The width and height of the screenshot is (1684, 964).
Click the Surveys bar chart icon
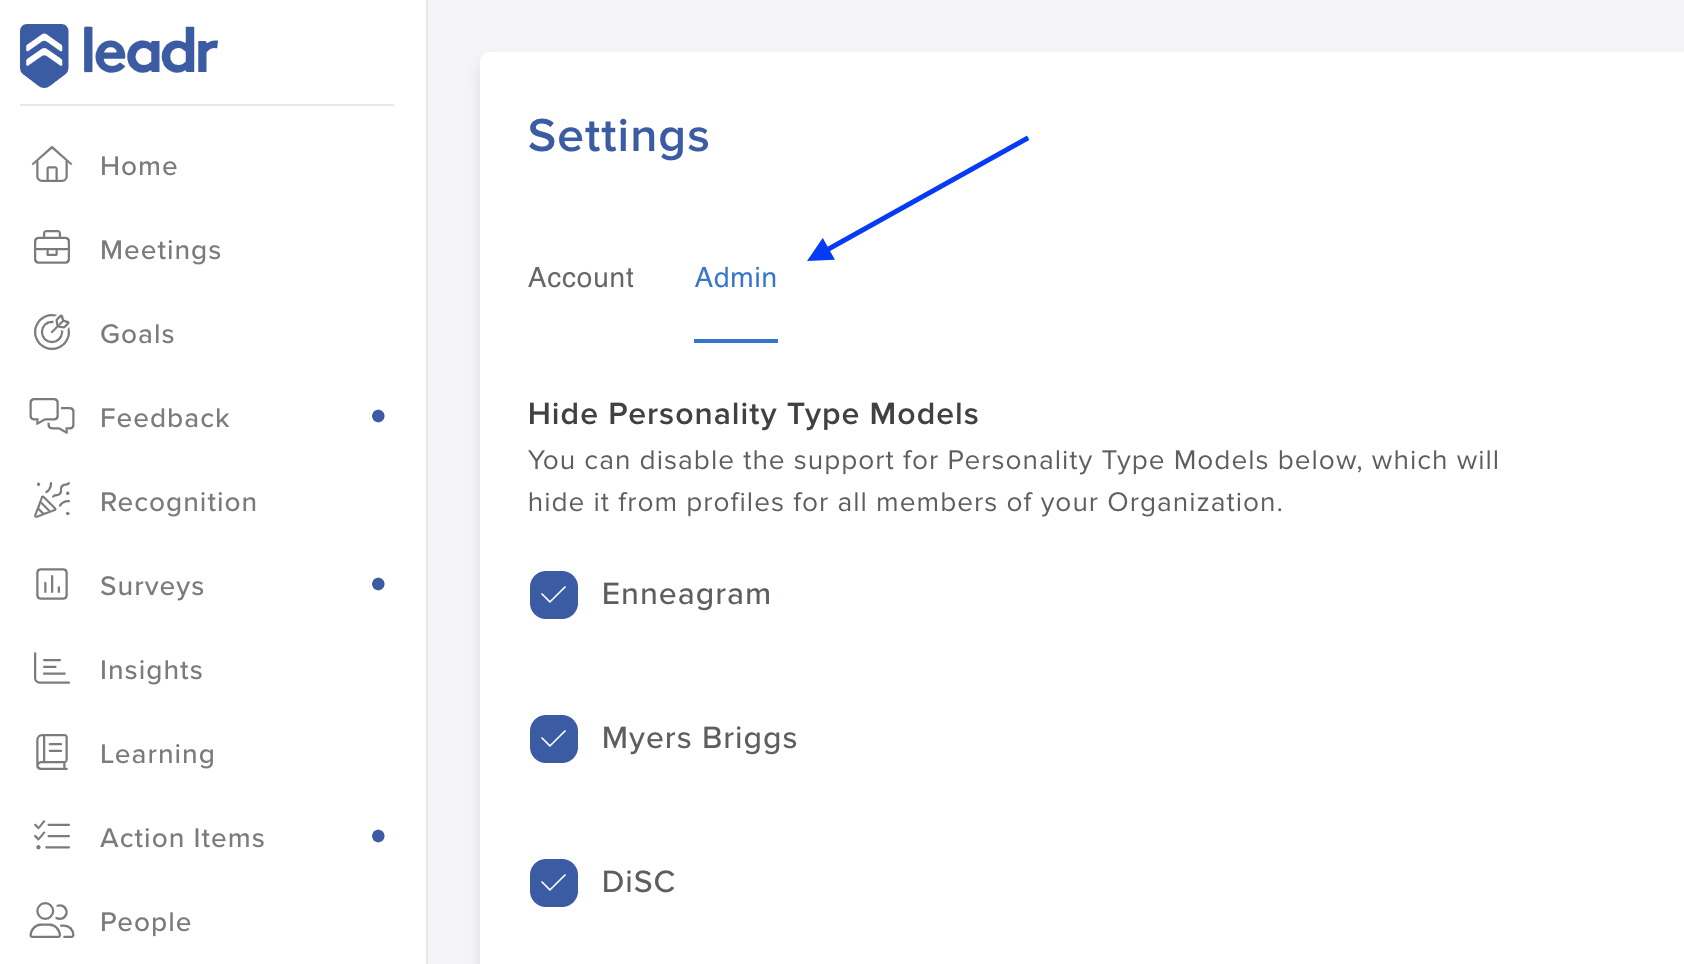(51, 585)
